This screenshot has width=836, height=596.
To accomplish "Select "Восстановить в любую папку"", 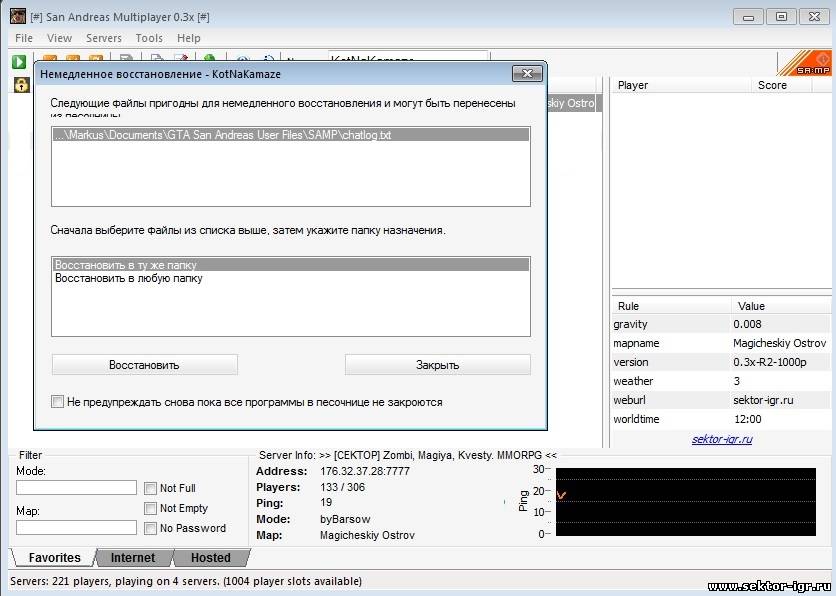I will point(291,278).
